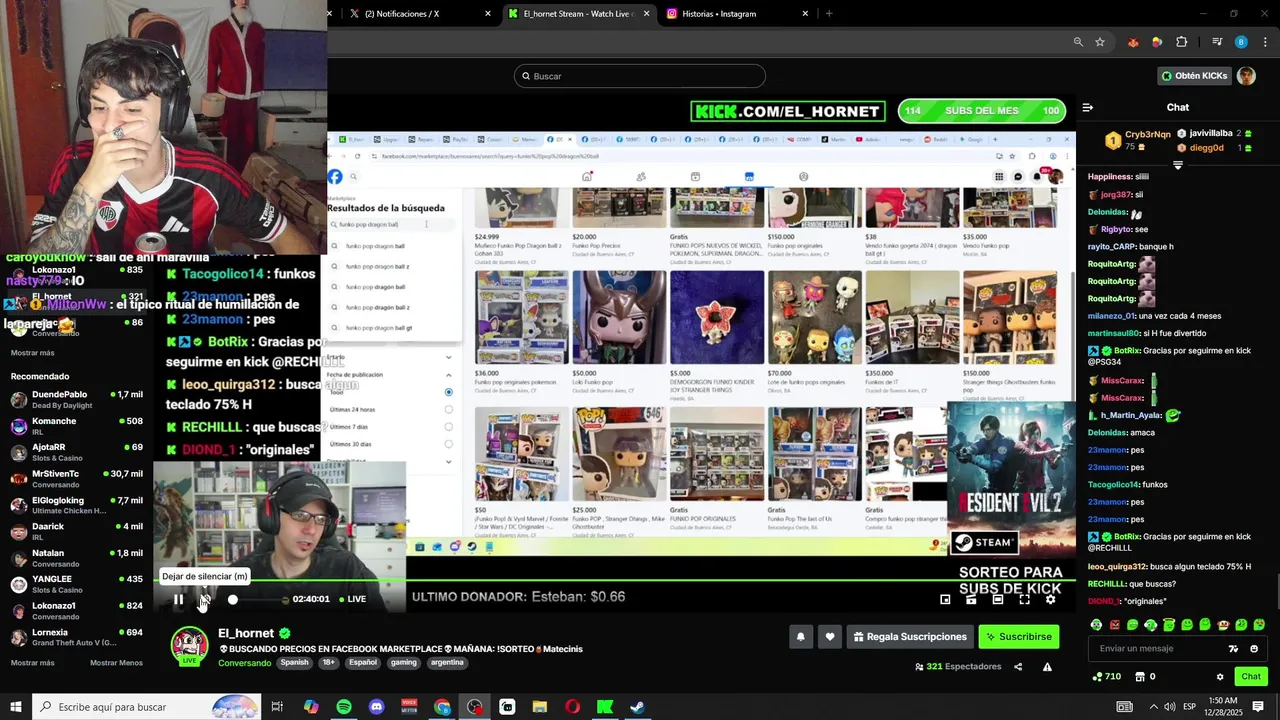The height and width of the screenshot is (720, 1280).
Task: Open the Conversando category link
Action: (x=245, y=663)
